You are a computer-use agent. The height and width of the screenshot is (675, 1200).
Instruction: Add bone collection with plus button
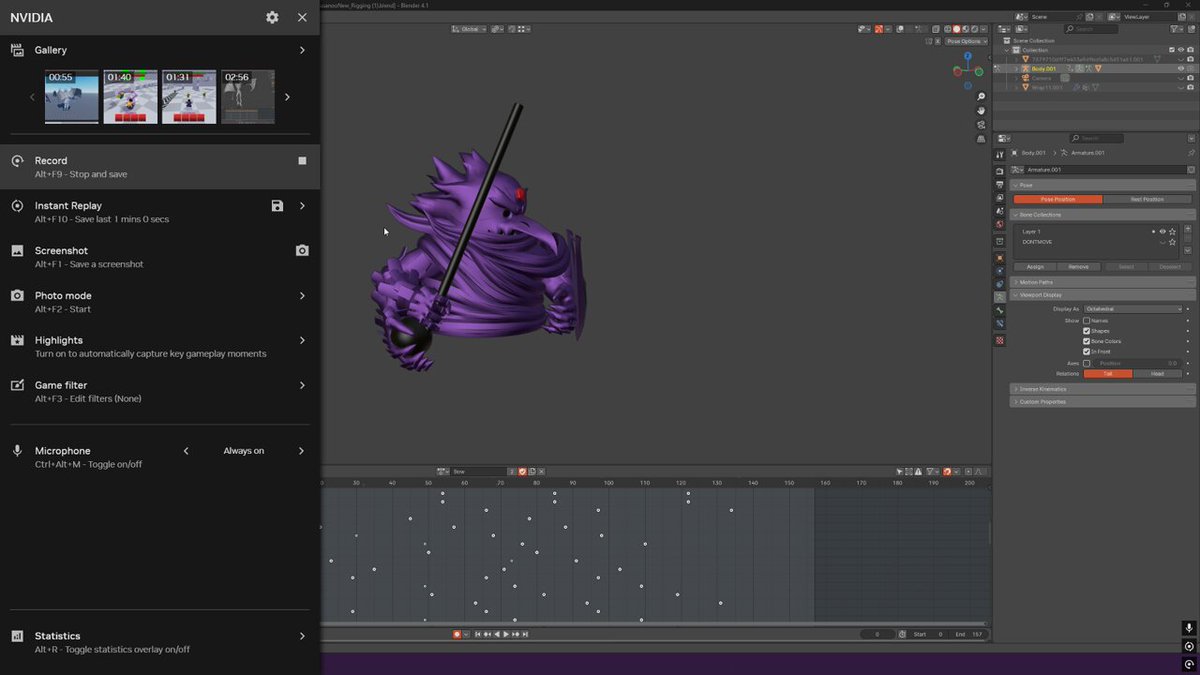coord(1188,229)
